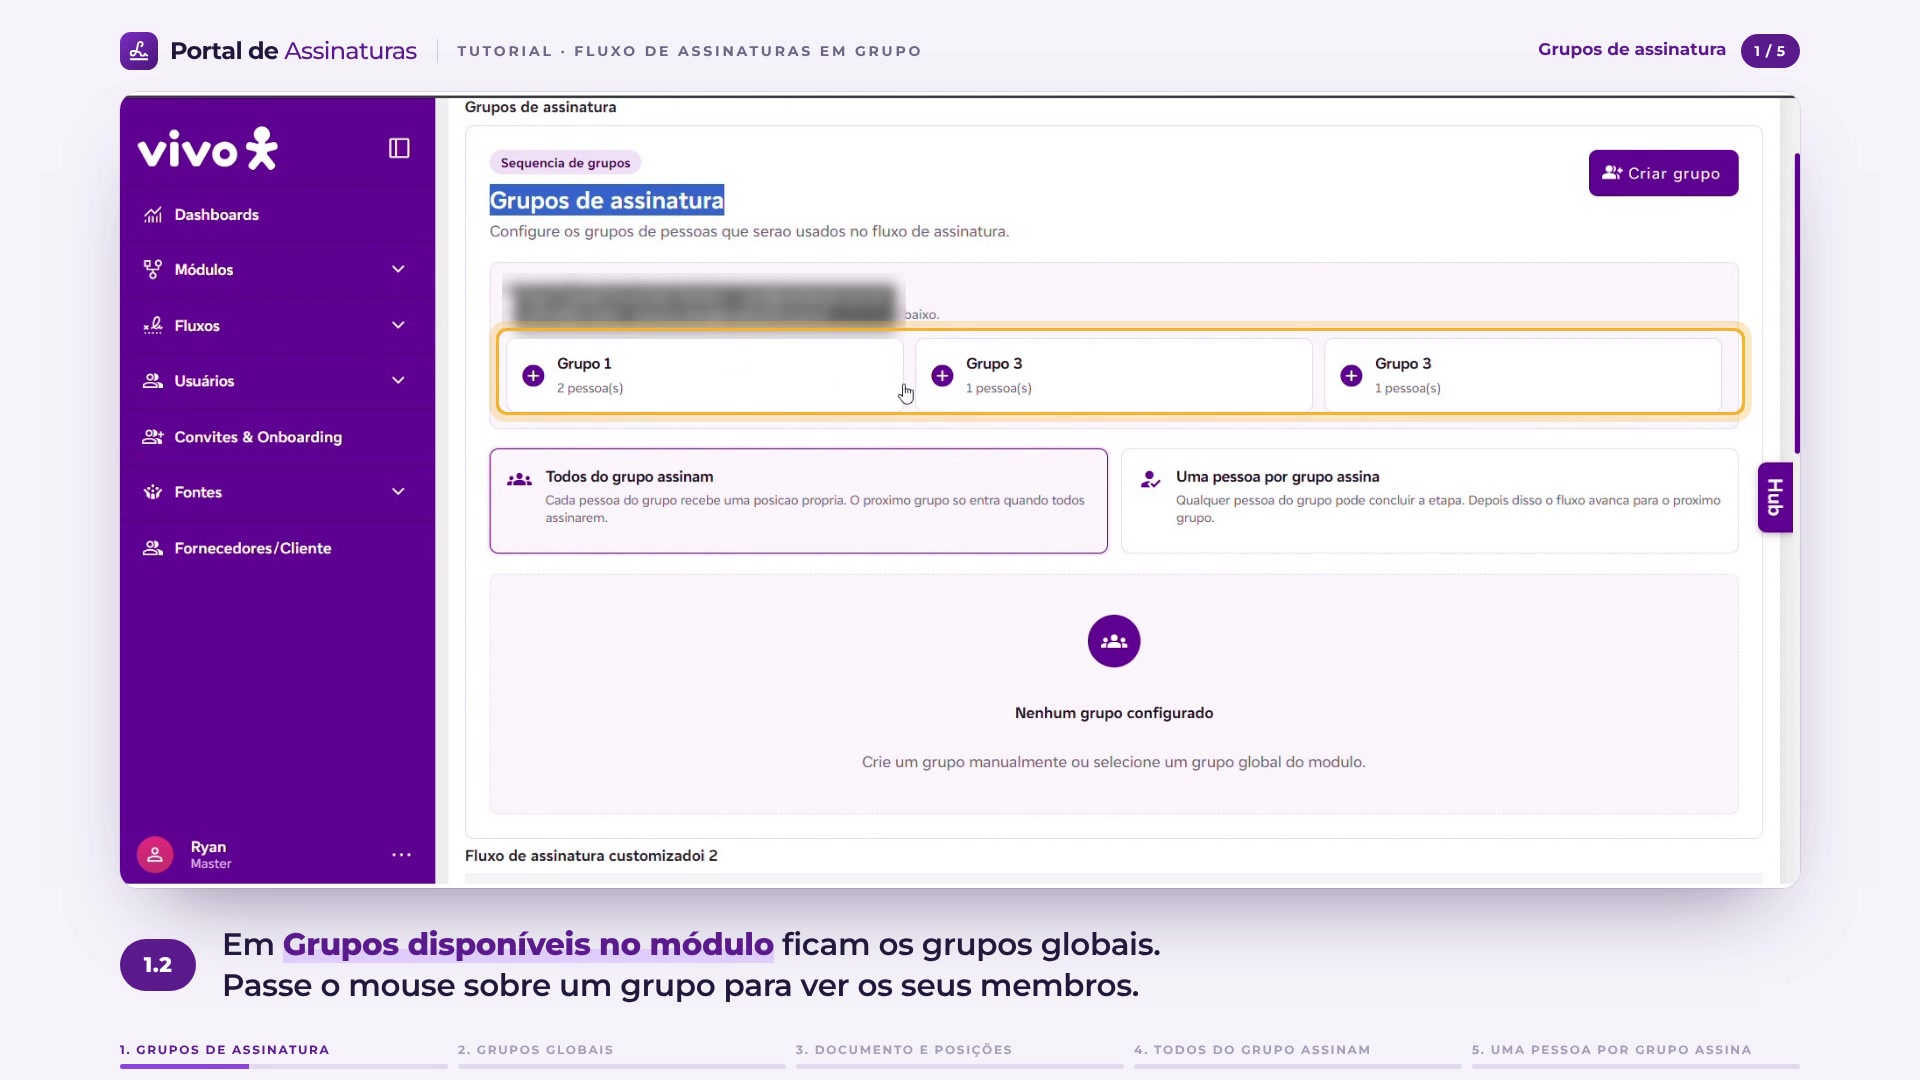1920x1080 pixels.
Task: Click the round group icon above Nenhum grupo configurado
Action: tap(1114, 641)
